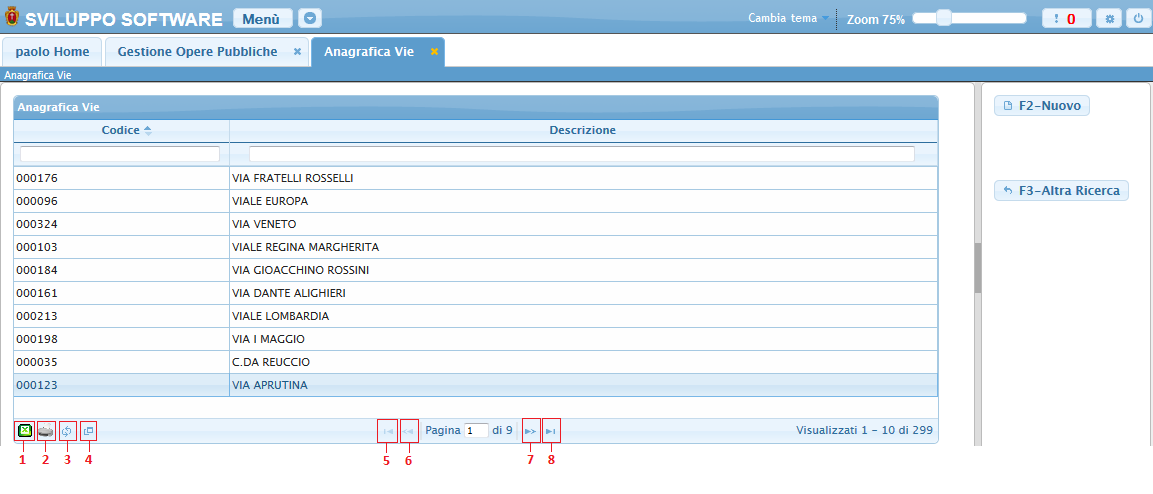This screenshot has height=494, width=1153.
Task: Click the printer icon in the grid footer
Action: [x=46, y=431]
